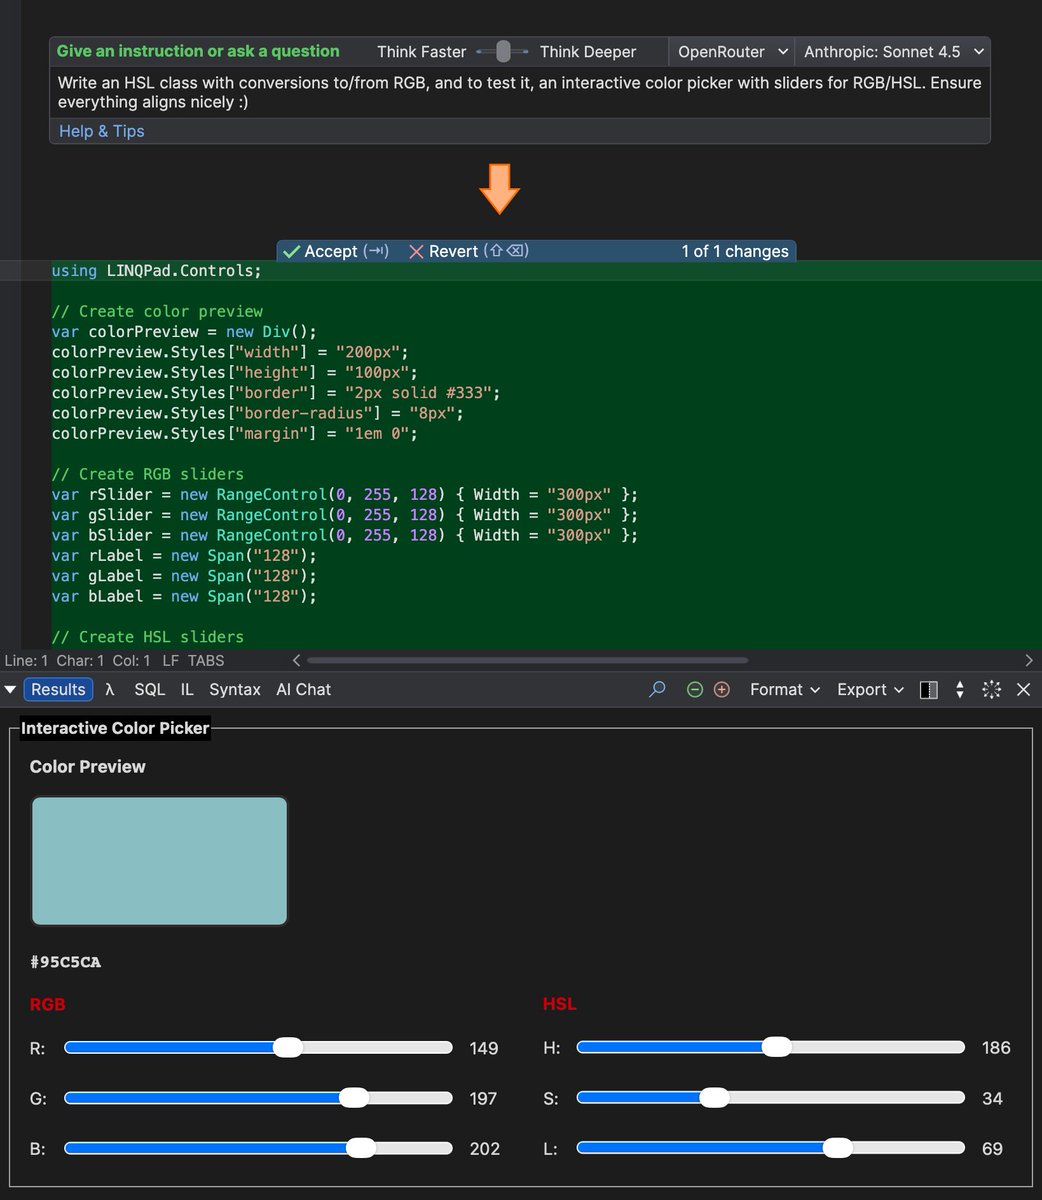Close the results panel with X icon
The image size is (1042, 1200).
(x=1023, y=689)
